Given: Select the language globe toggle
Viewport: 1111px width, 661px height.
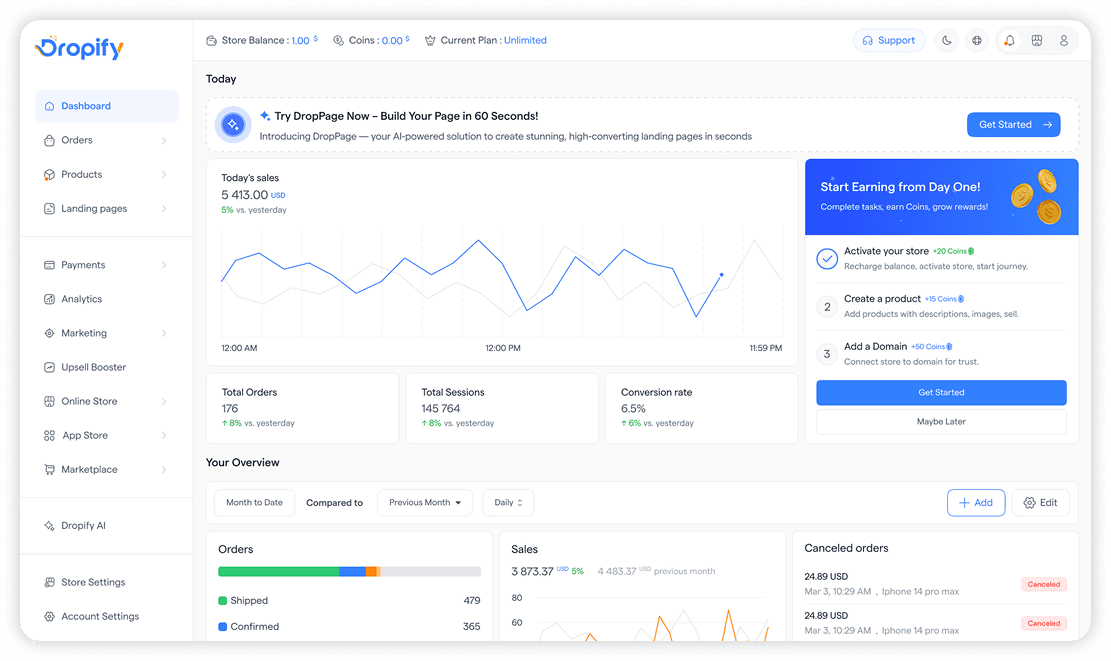Looking at the screenshot, I should [977, 40].
